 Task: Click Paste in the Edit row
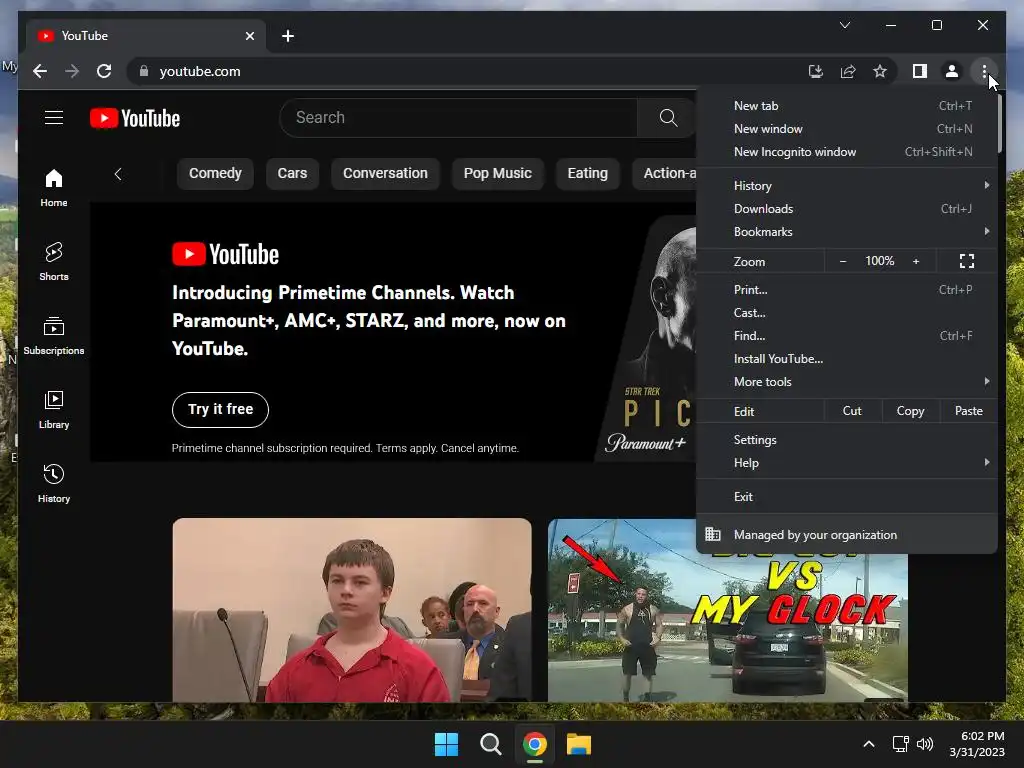pyautogui.click(x=968, y=411)
